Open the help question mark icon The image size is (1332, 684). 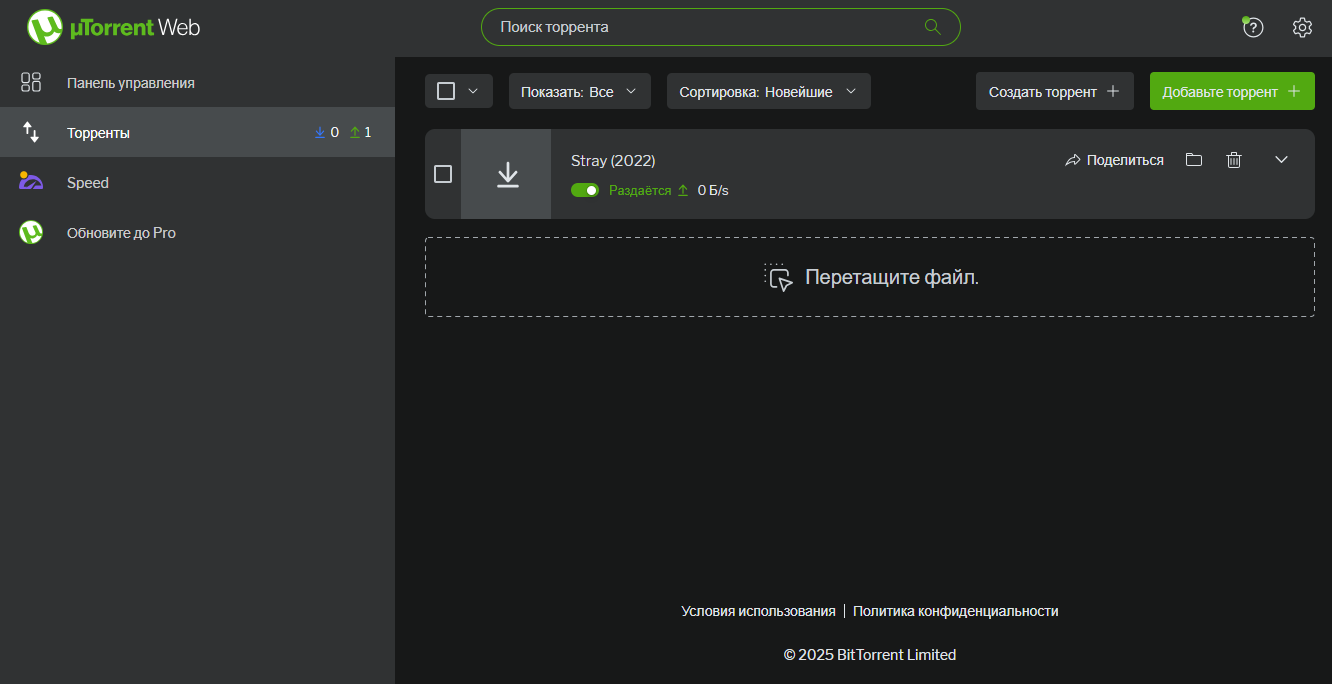point(1252,27)
